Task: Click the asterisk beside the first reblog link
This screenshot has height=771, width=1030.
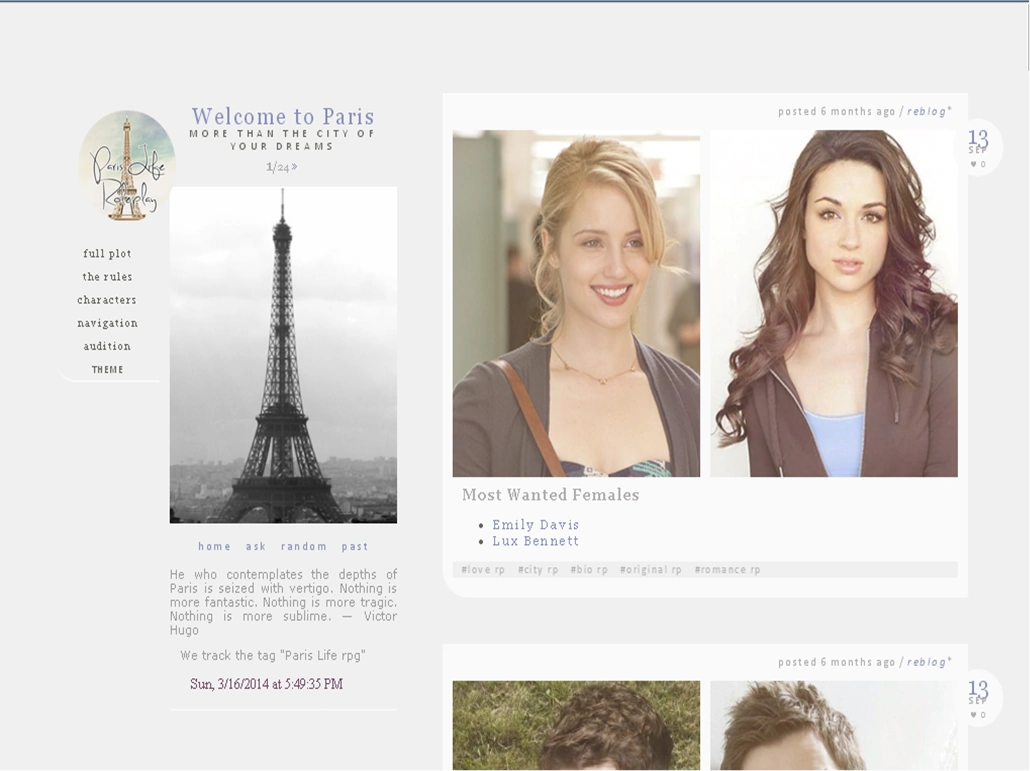Action: coord(949,108)
